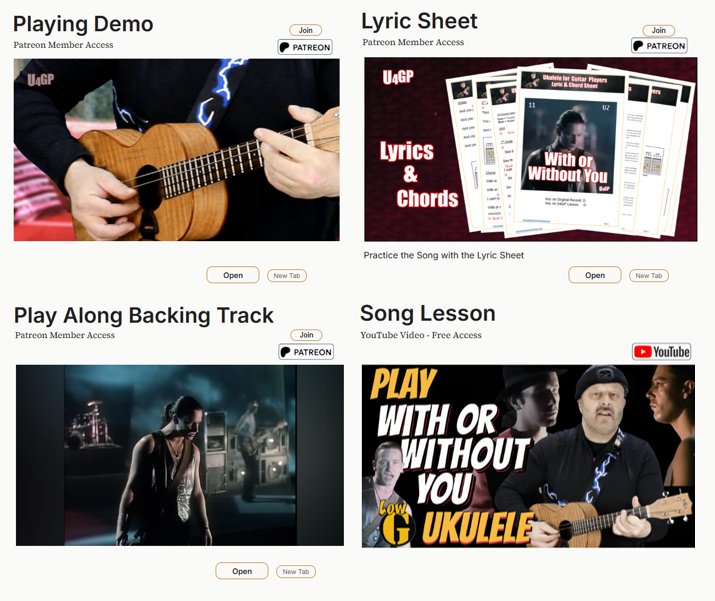Play the With or Without You lesson thumbnail
The image size is (715, 601).
pyautogui.click(x=528, y=456)
